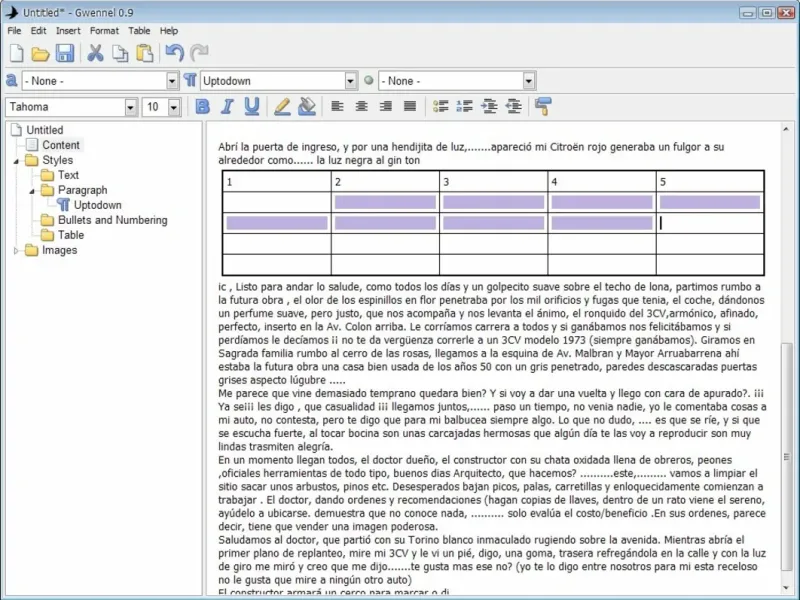Collapse the Paragraph tree folder
Viewport: 800px width, 600px height.
[32, 191]
